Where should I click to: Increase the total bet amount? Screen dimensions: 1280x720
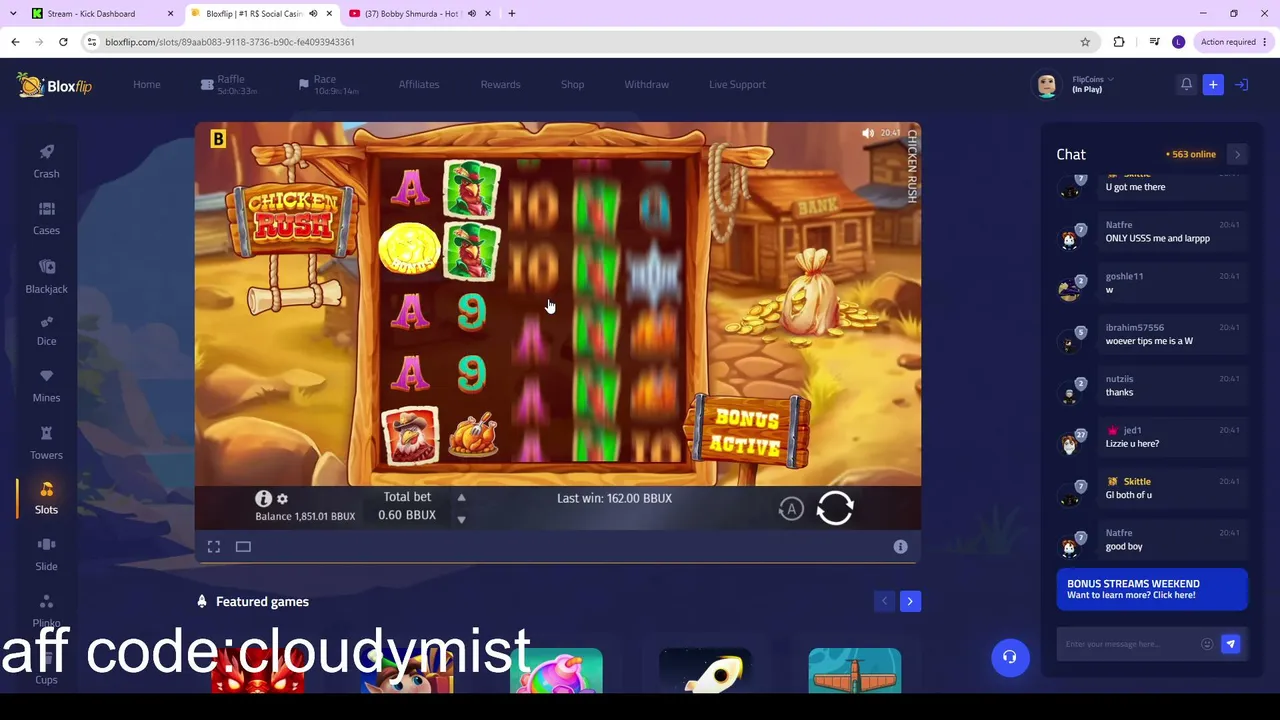click(x=461, y=497)
